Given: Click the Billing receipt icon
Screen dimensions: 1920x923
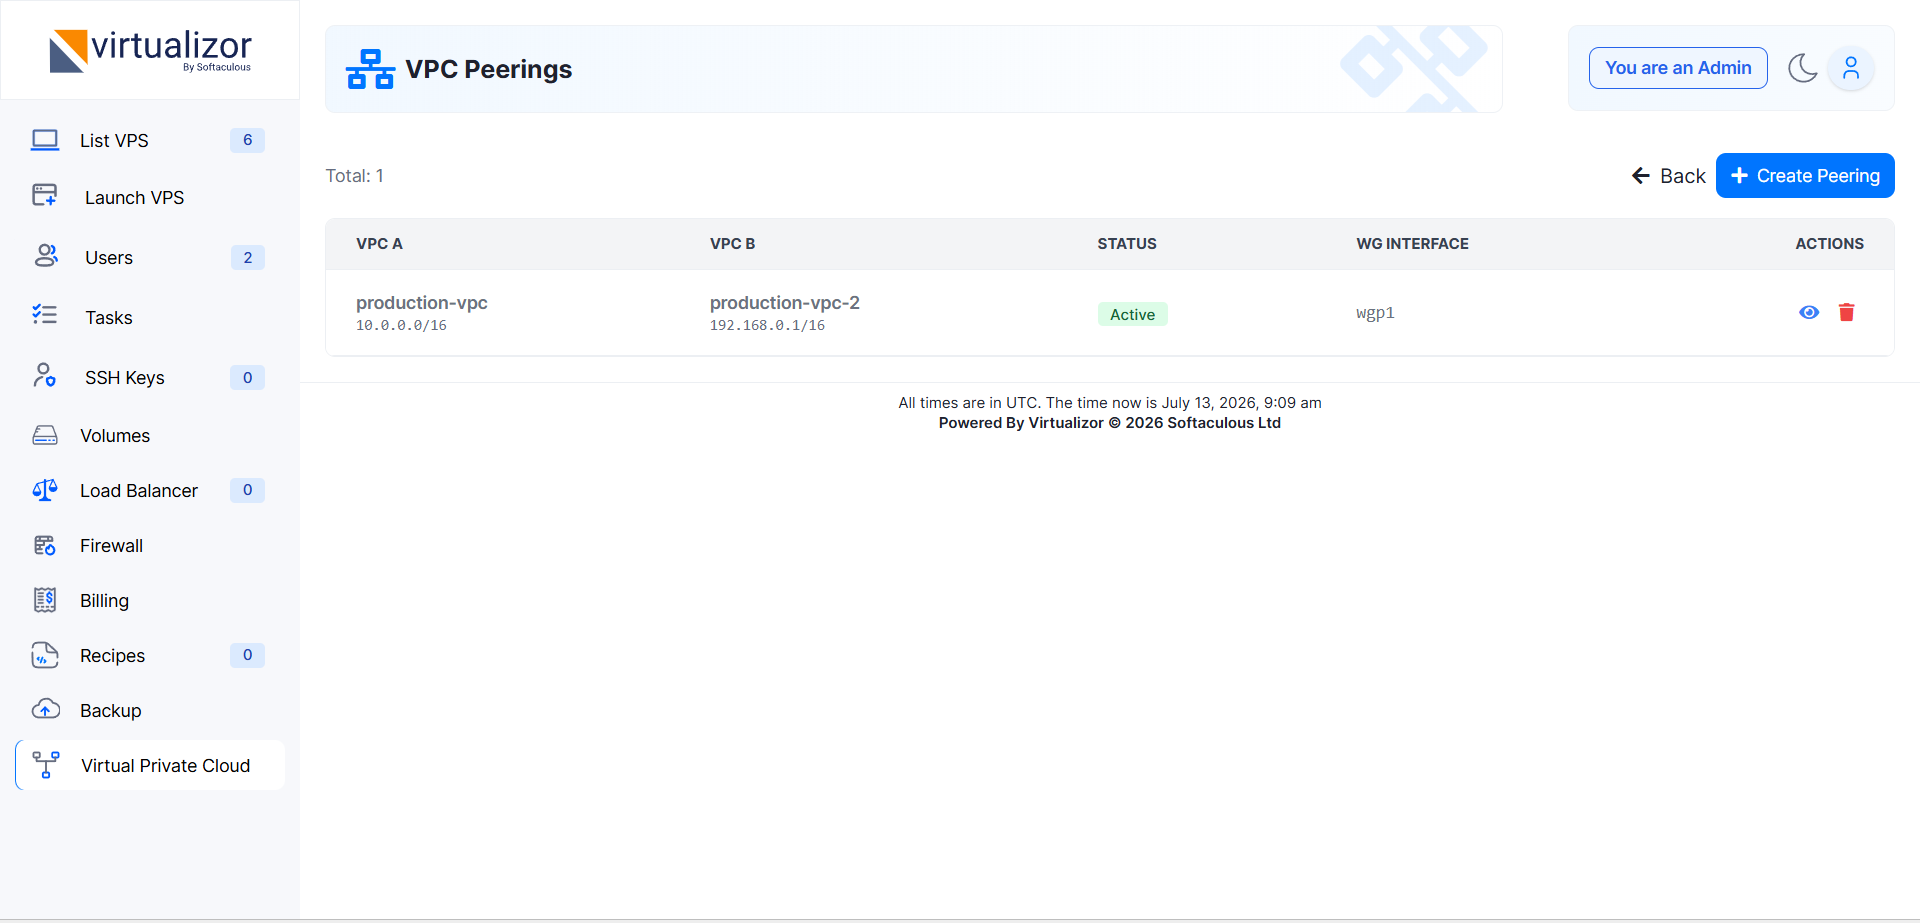Looking at the screenshot, I should 45,600.
